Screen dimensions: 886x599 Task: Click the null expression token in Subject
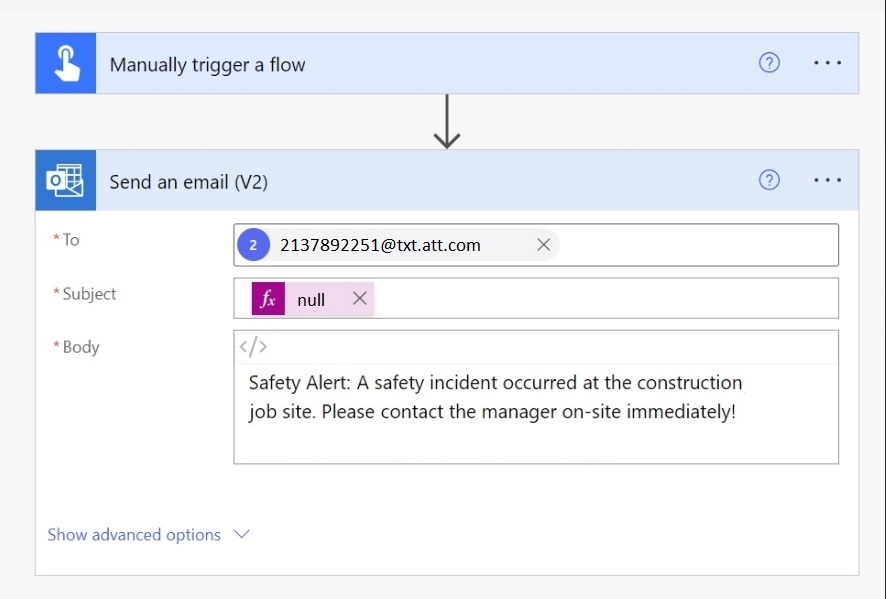[x=311, y=300]
